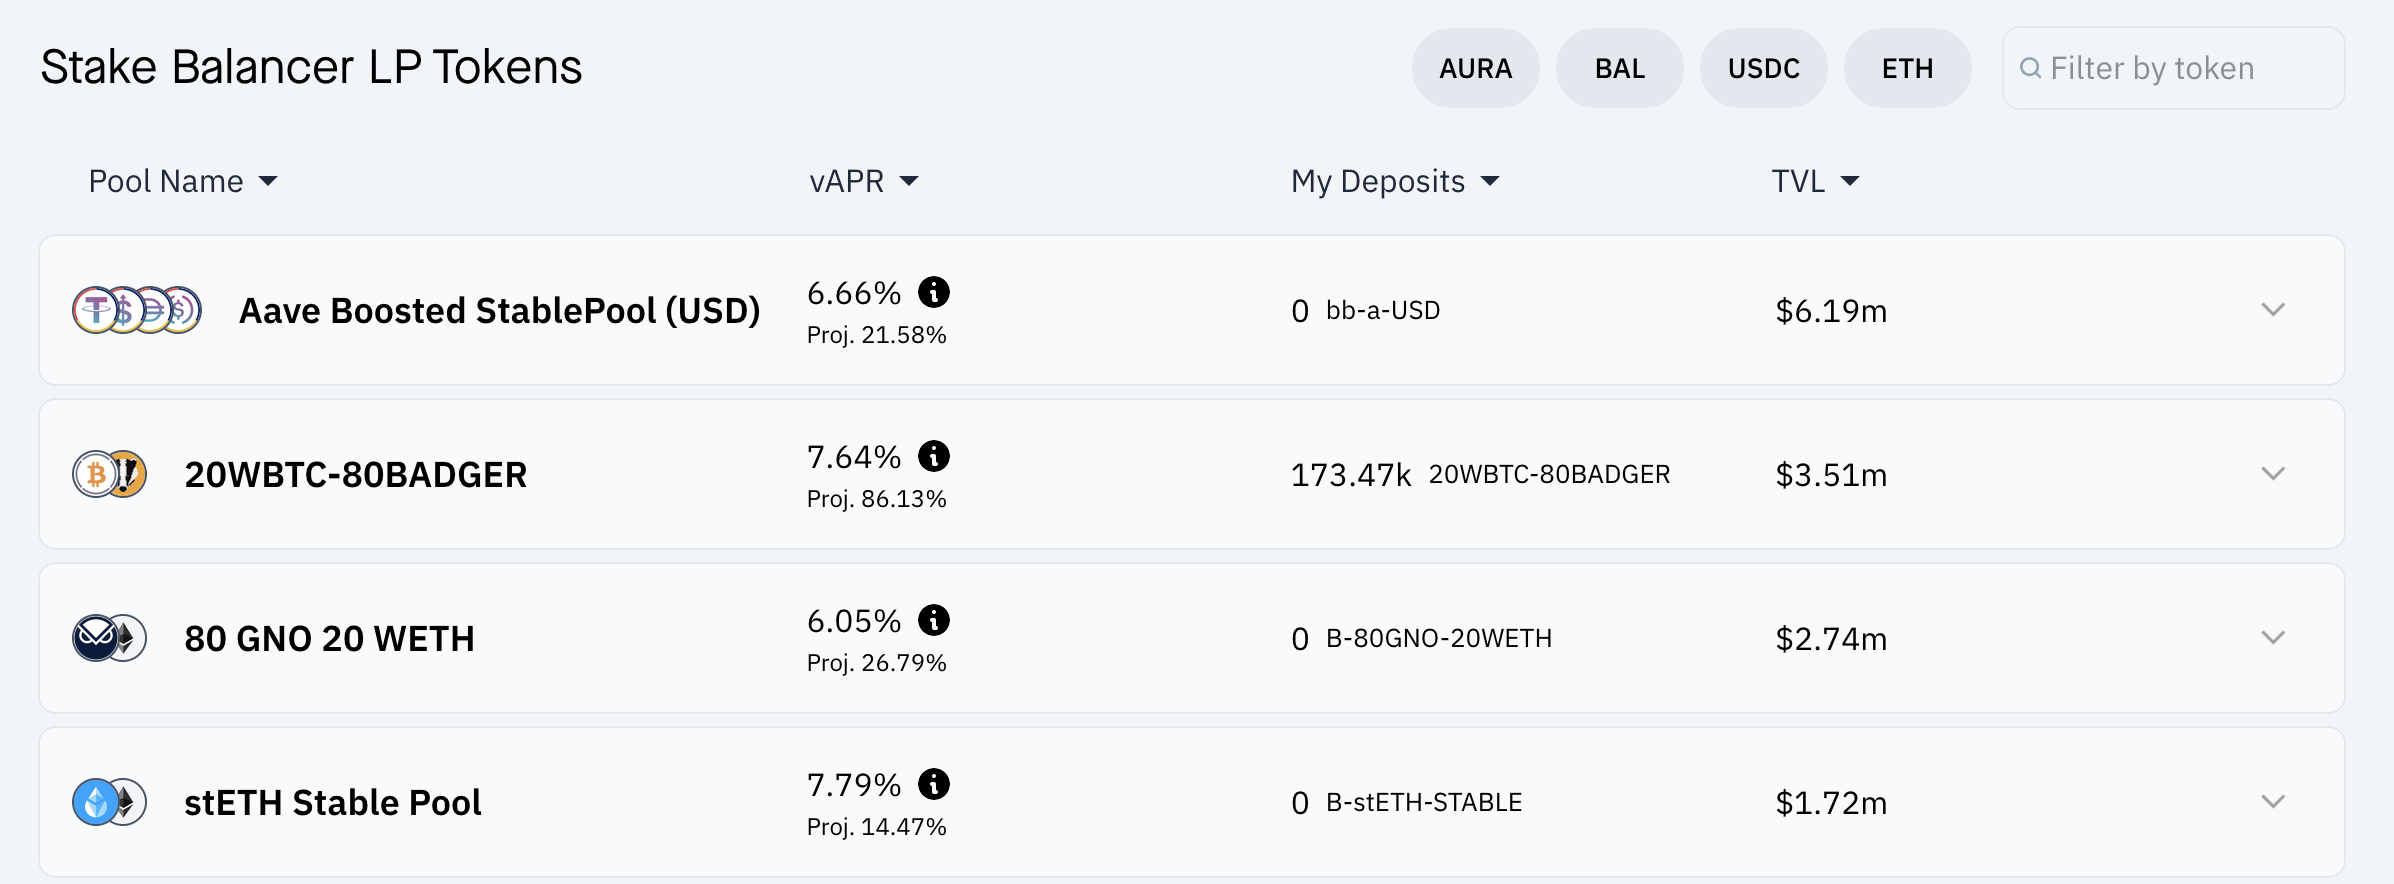Sort the list by vAPR
The image size is (2394, 884).
863,181
